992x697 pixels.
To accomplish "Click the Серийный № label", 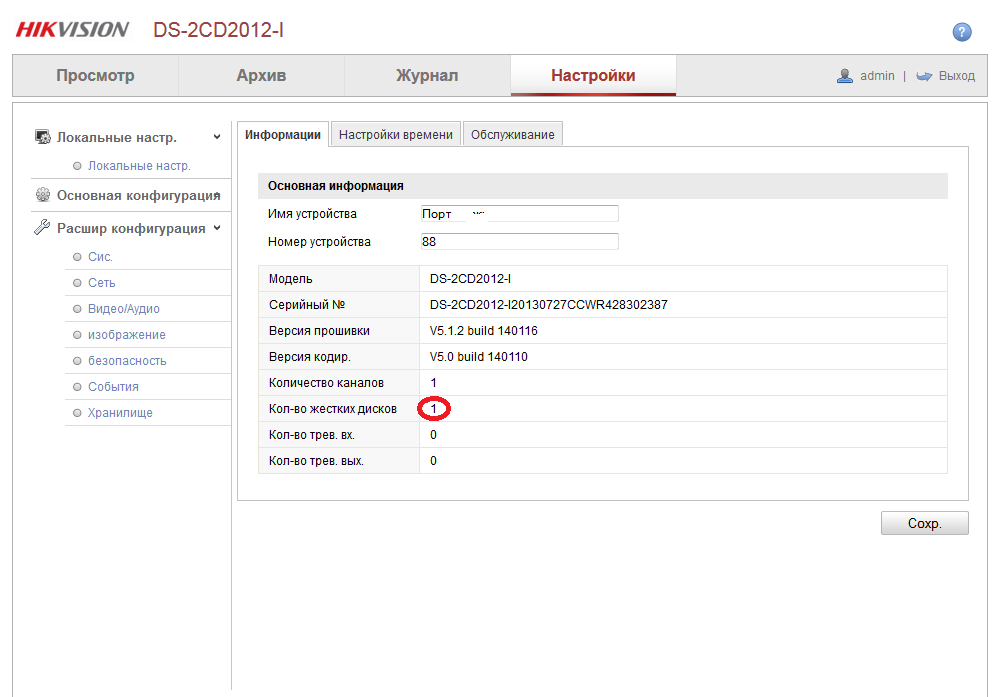I will [x=307, y=305].
